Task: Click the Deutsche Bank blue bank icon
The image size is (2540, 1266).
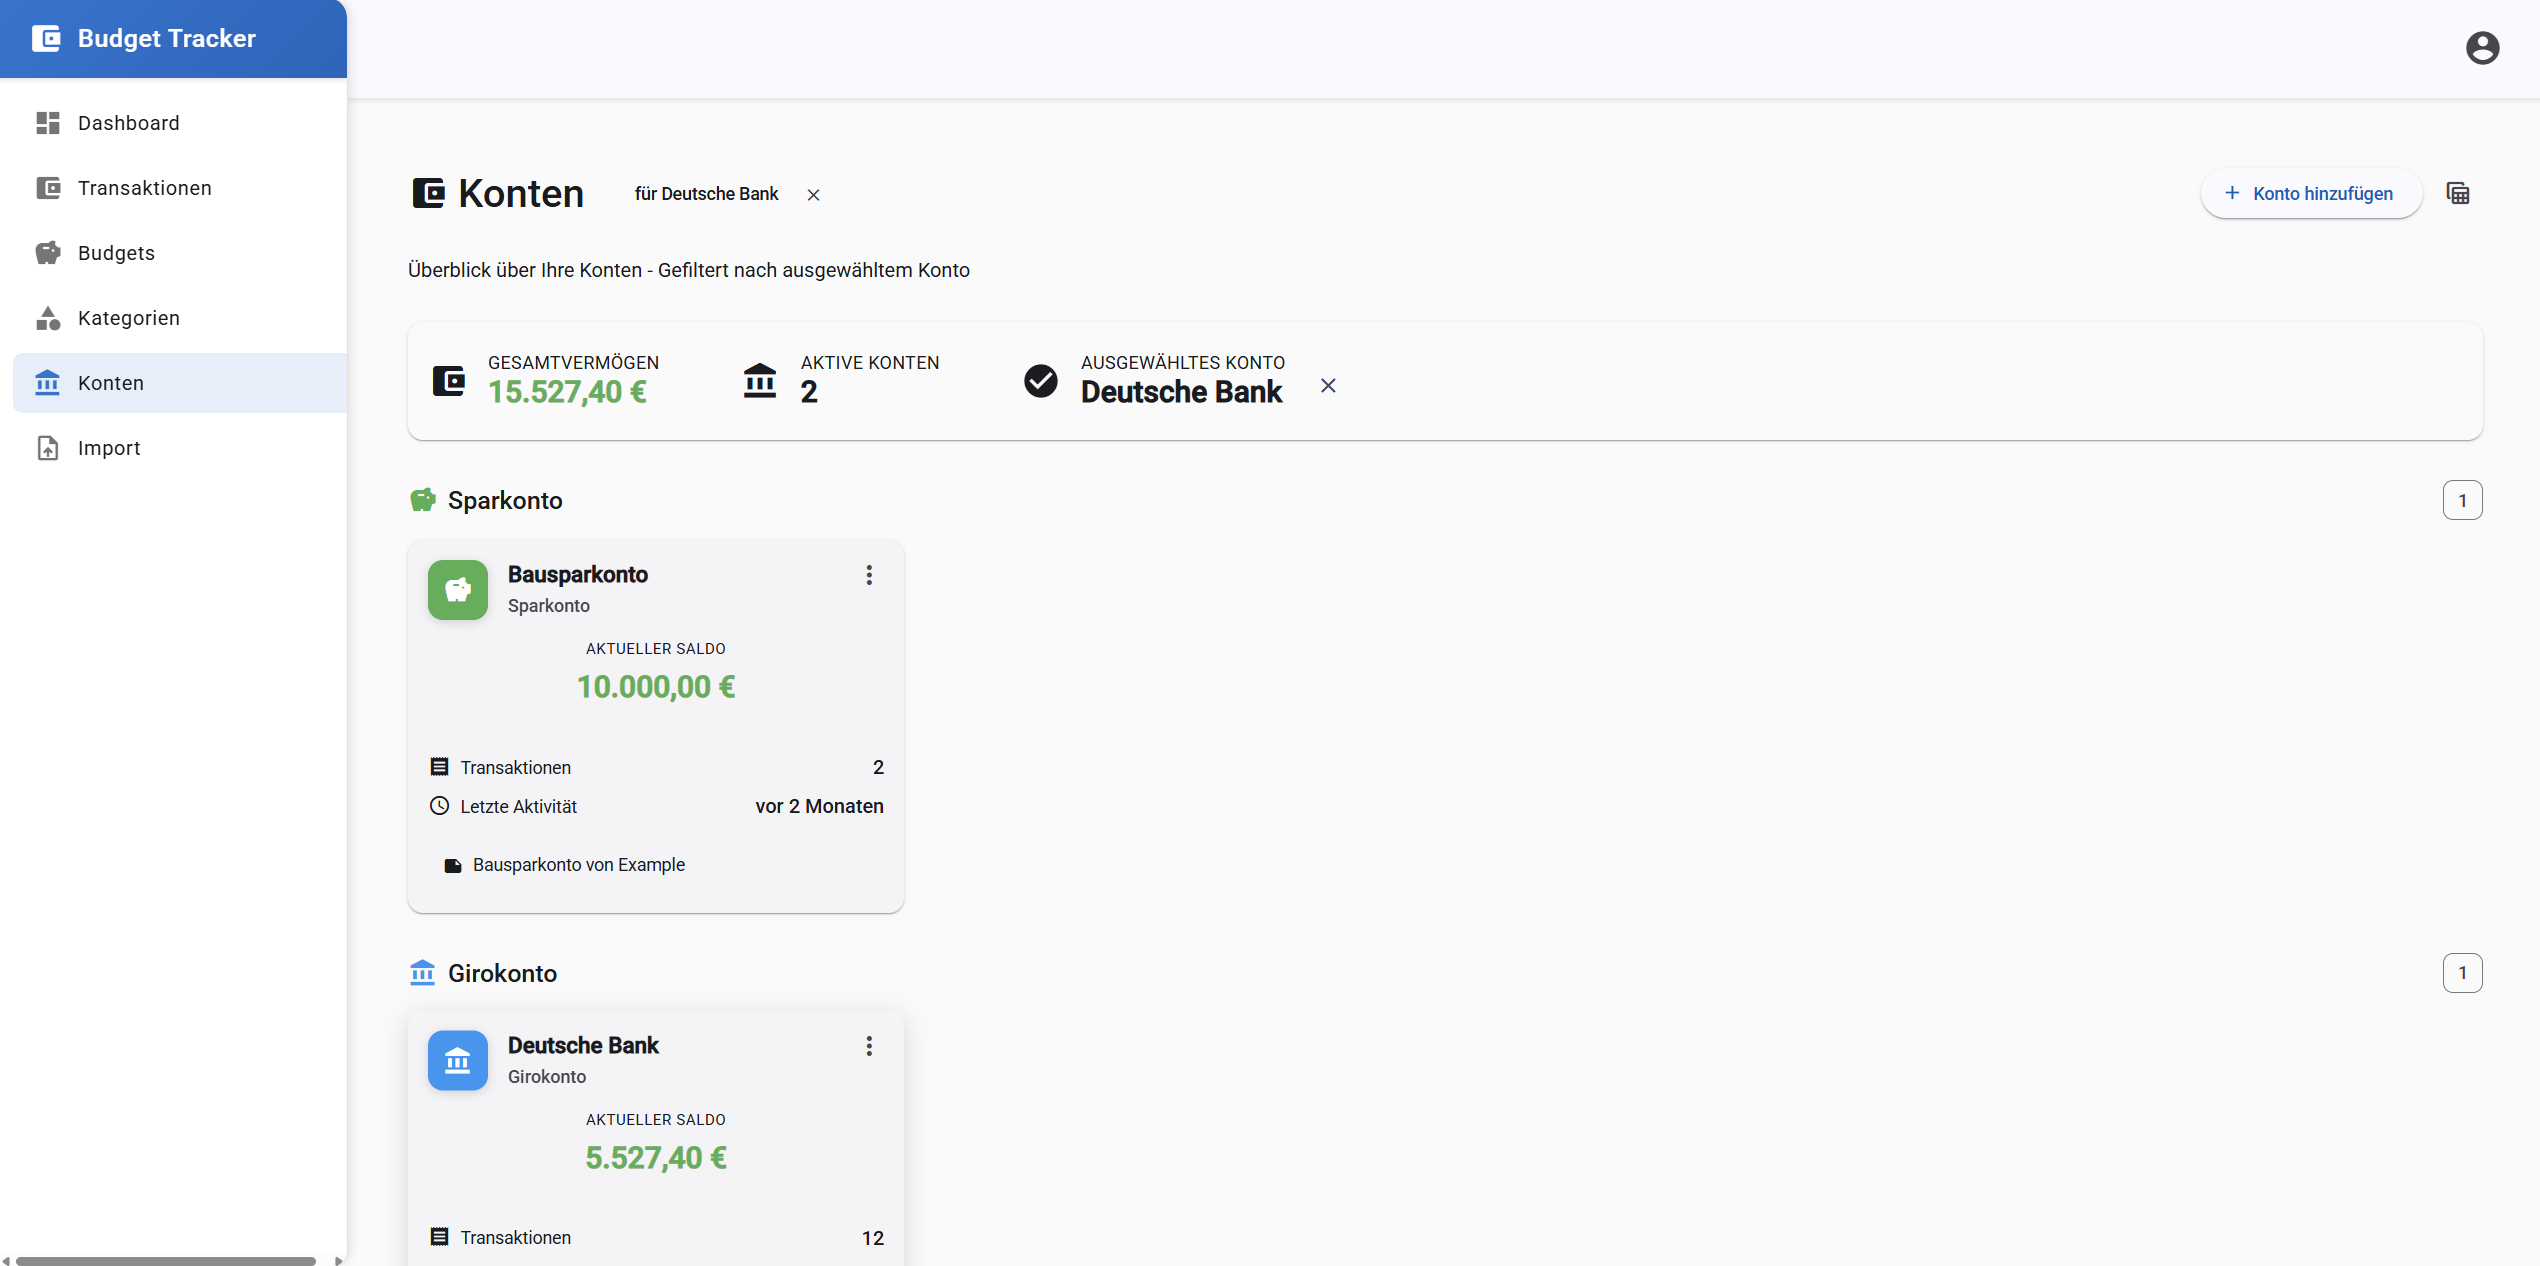Action: pos(458,1061)
